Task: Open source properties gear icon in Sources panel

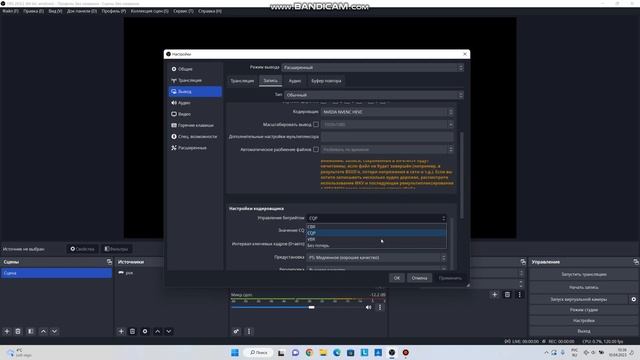Action: 145,331
